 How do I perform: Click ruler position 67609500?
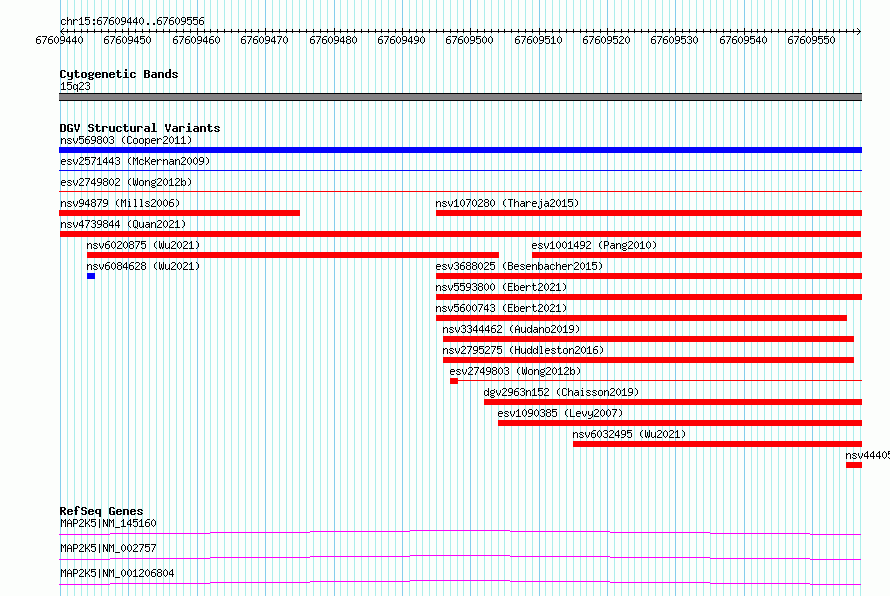click(469, 40)
